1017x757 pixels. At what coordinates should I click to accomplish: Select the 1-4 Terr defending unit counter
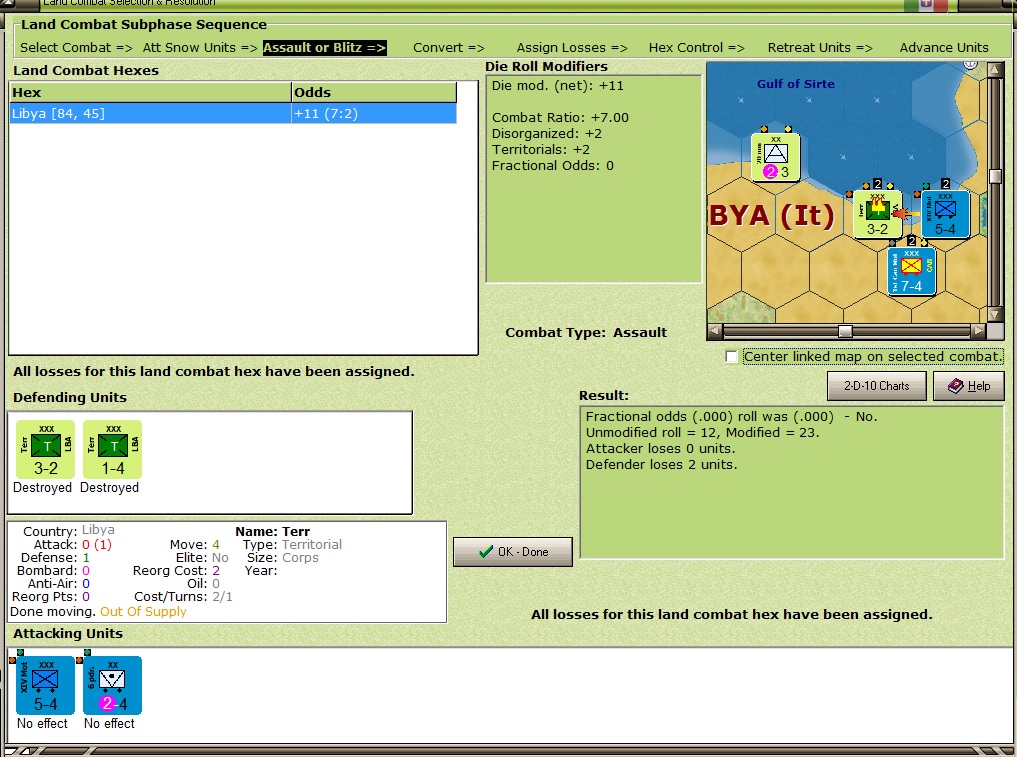pos(112,450)
